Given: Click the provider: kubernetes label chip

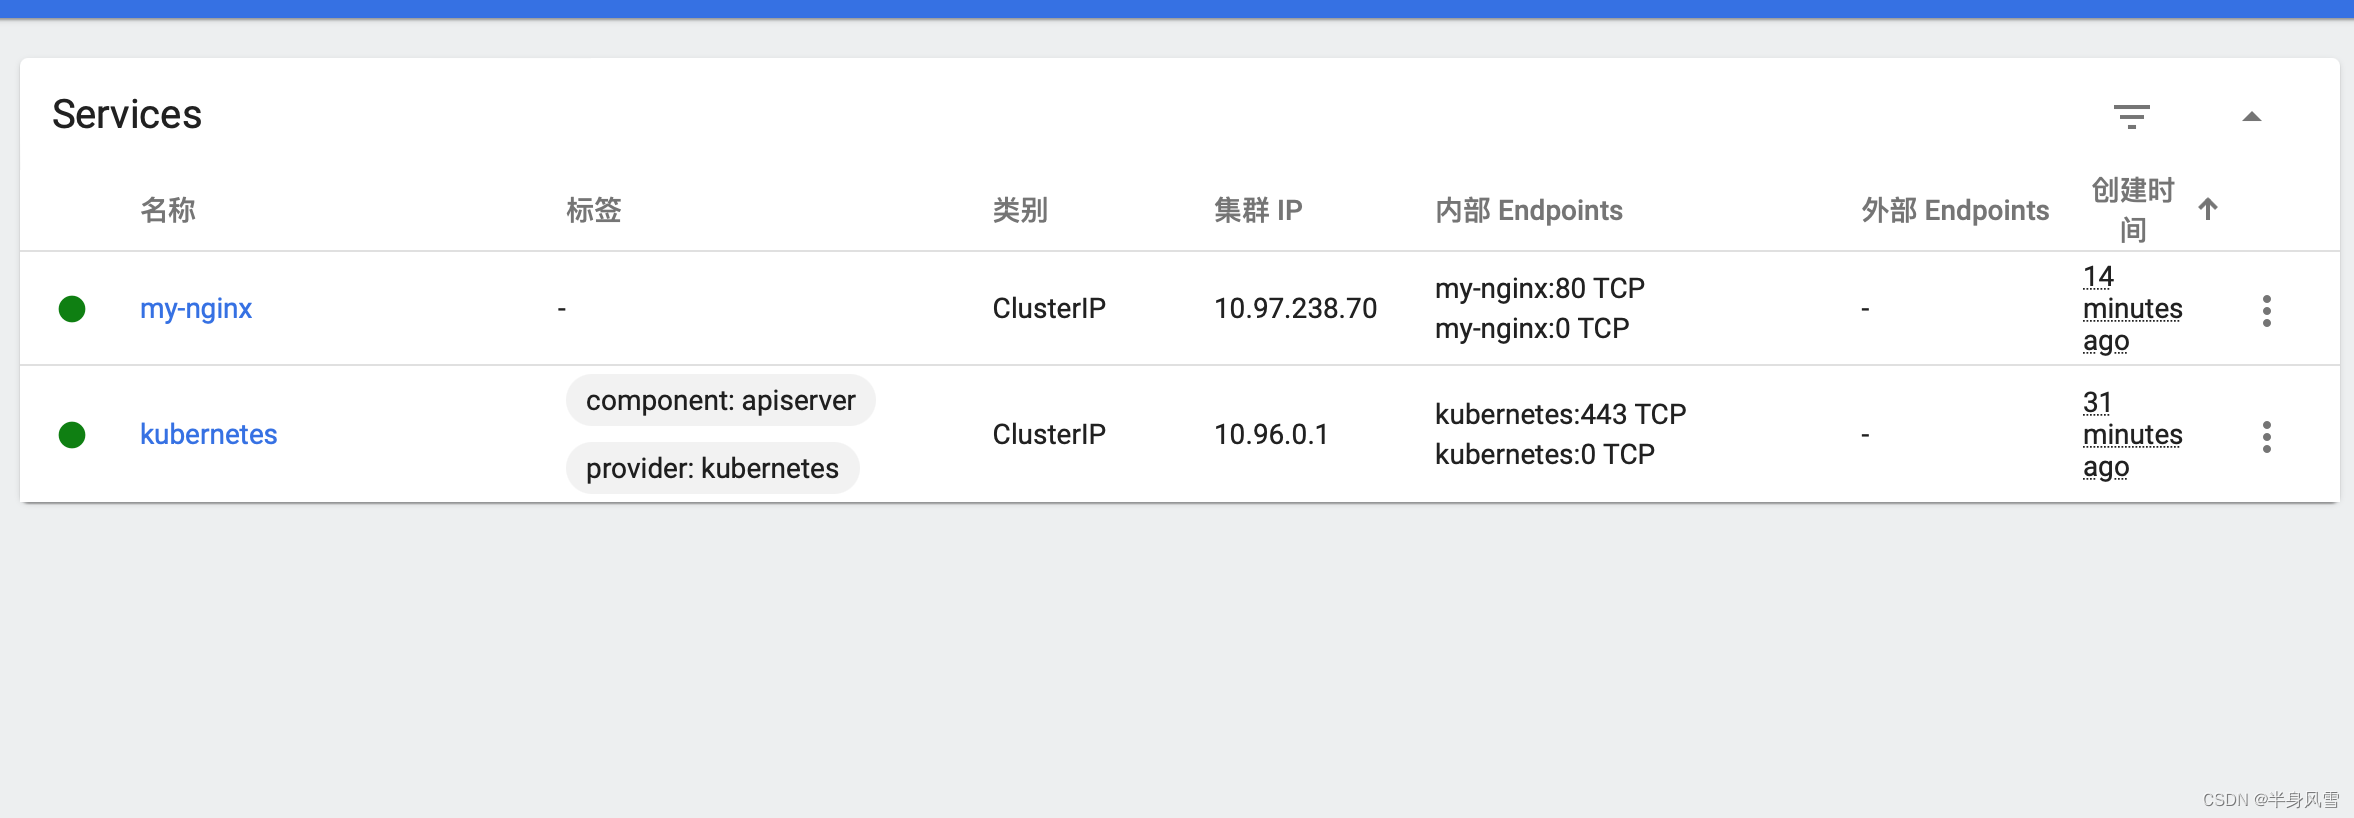Looking at the screenshot, I should 712,468.
